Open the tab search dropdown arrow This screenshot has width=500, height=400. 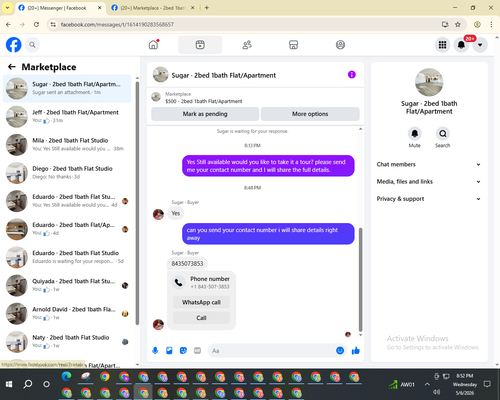[x=7, y=8]
